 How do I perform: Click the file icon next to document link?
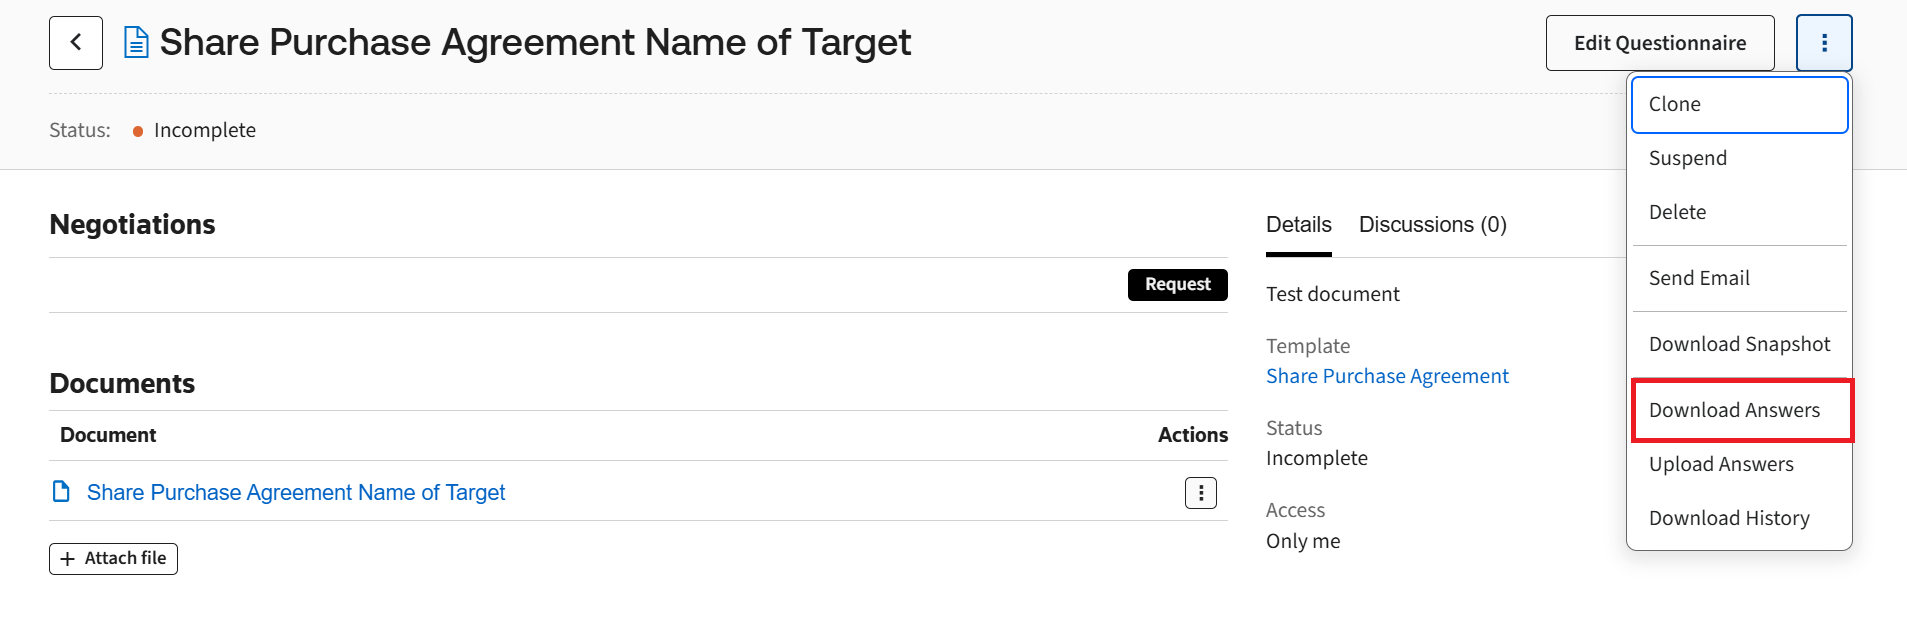point(62,492)
